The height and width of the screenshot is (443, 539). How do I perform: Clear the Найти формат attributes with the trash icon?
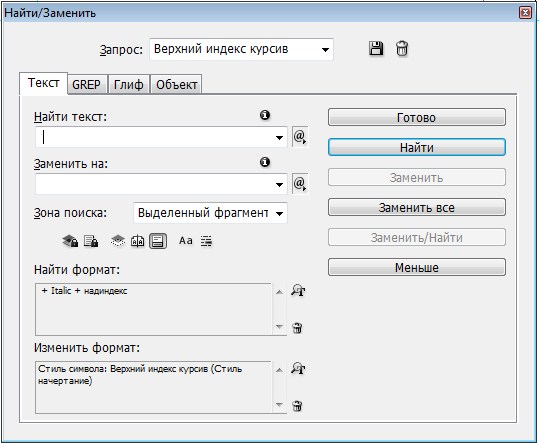pos(297,328)
